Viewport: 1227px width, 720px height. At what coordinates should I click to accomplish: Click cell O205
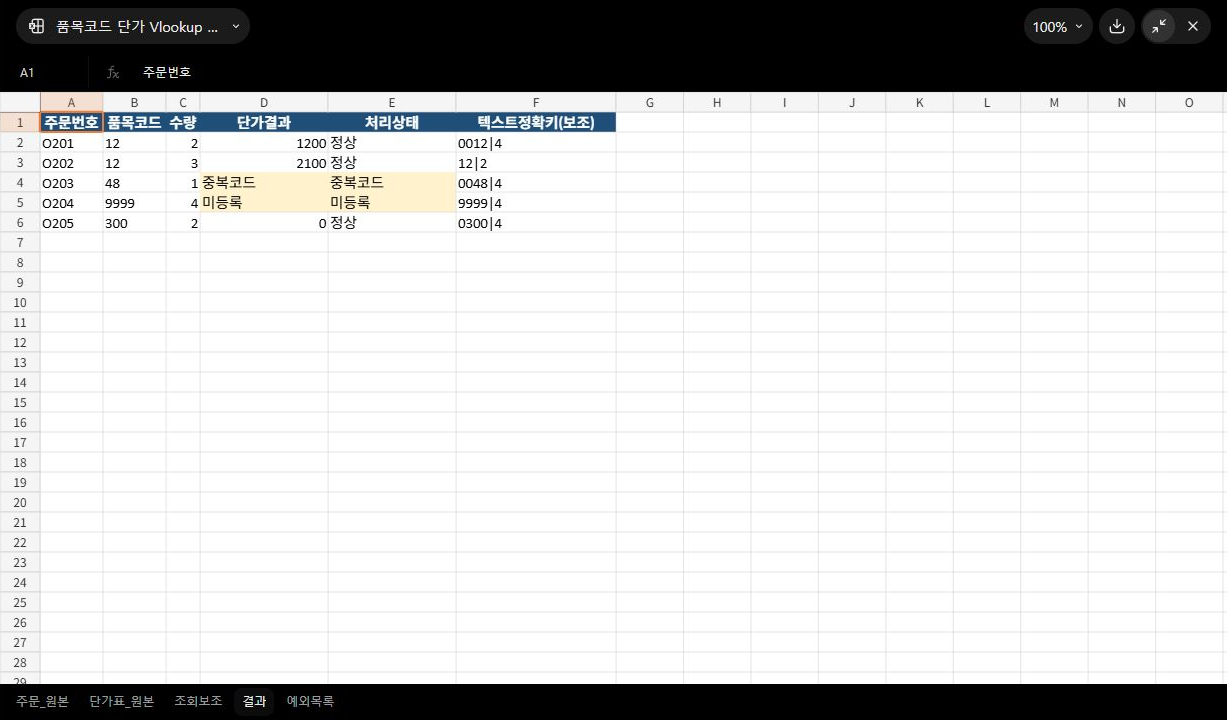tap(71, 223)
